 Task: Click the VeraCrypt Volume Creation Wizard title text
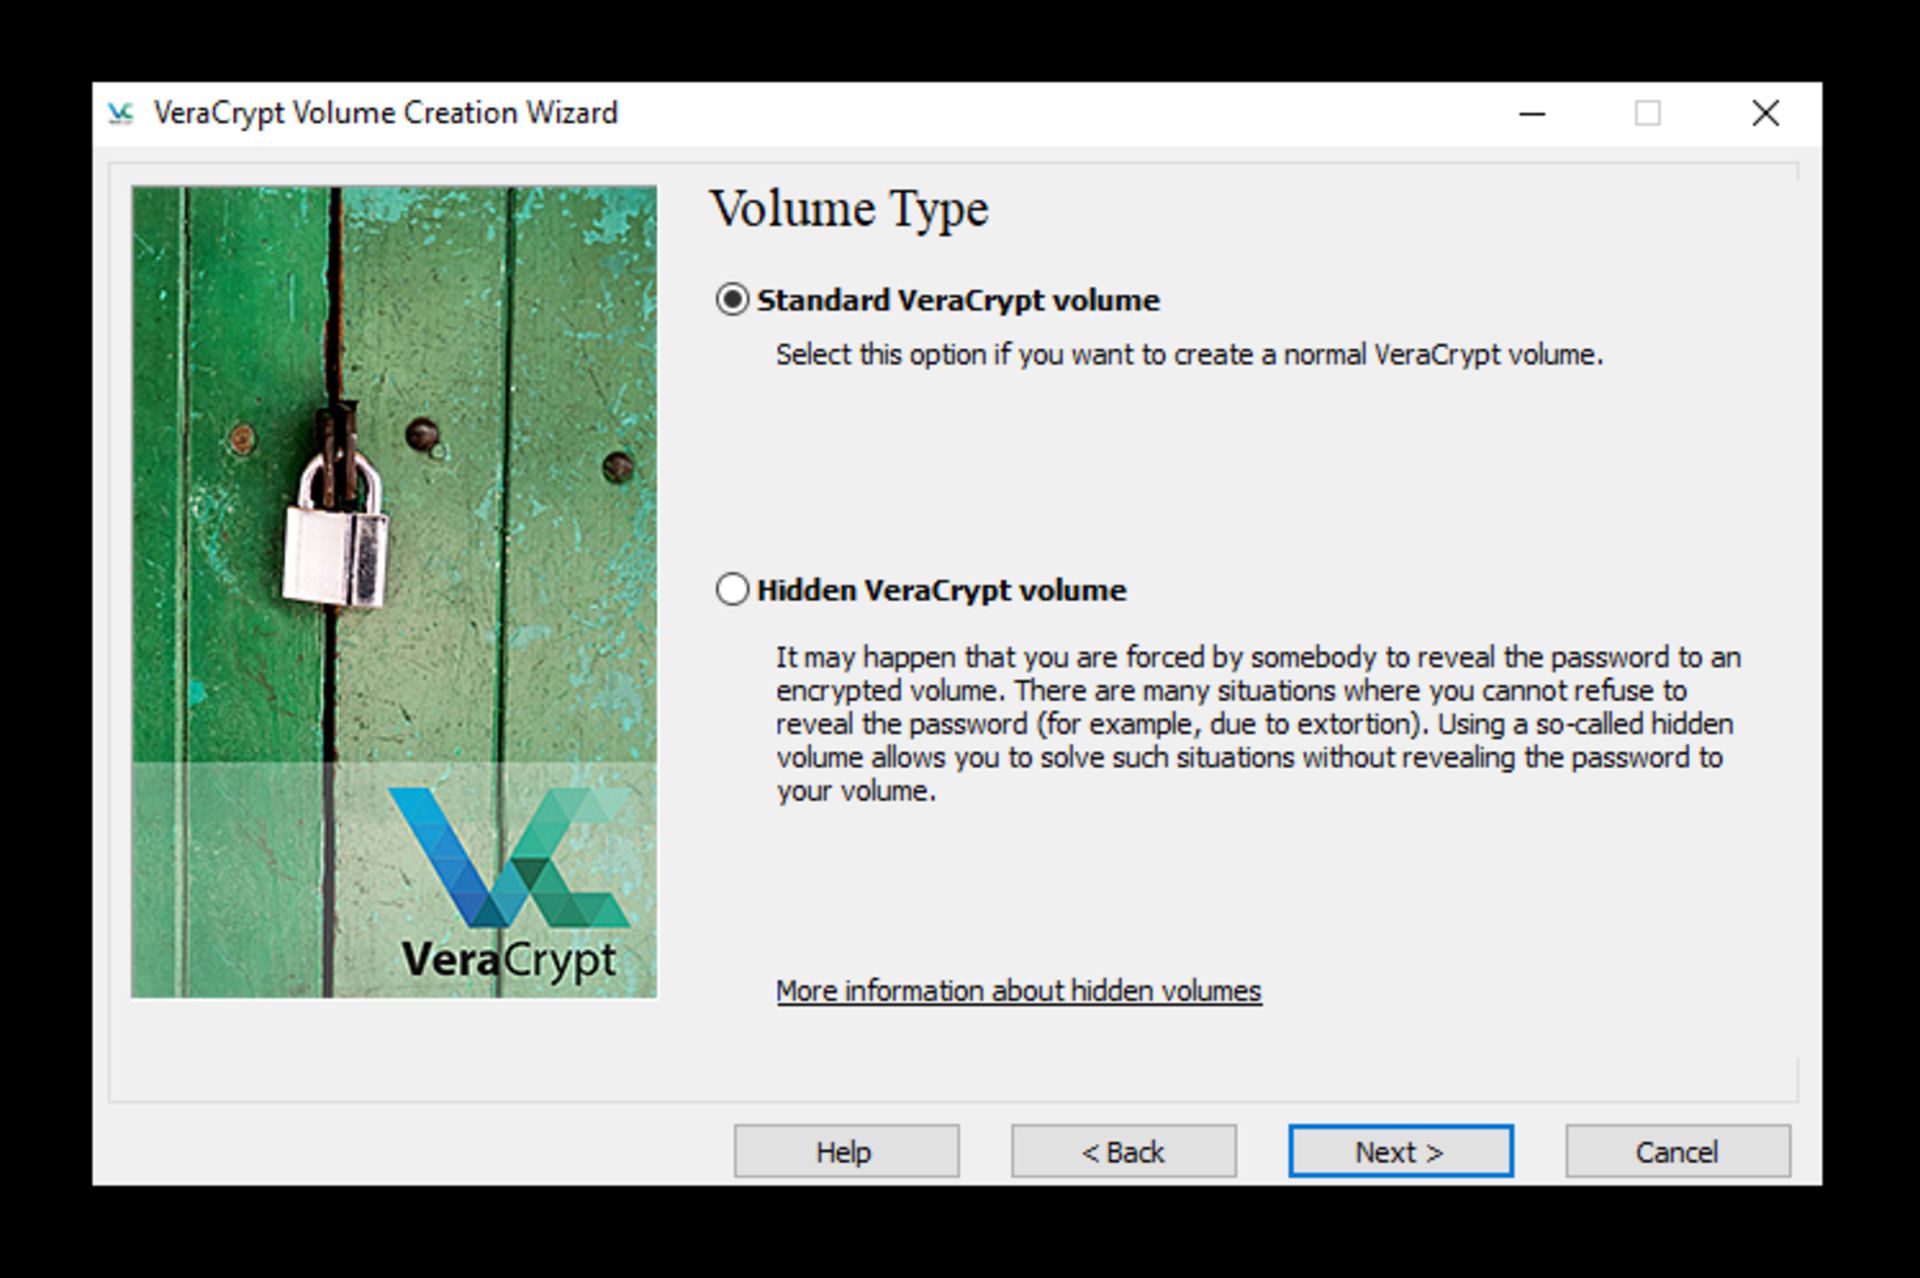(386, 113)
